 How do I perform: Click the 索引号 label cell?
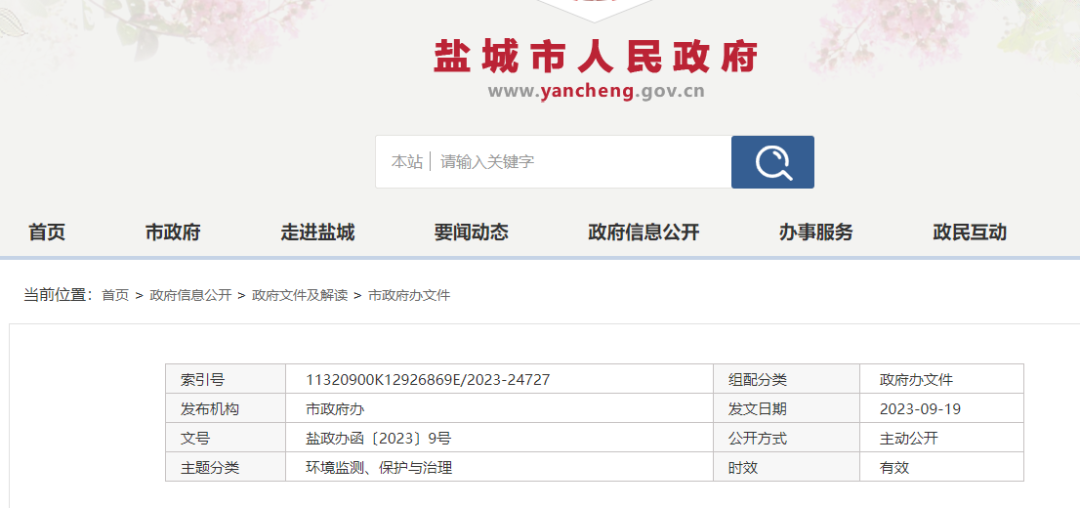(226, 379)
